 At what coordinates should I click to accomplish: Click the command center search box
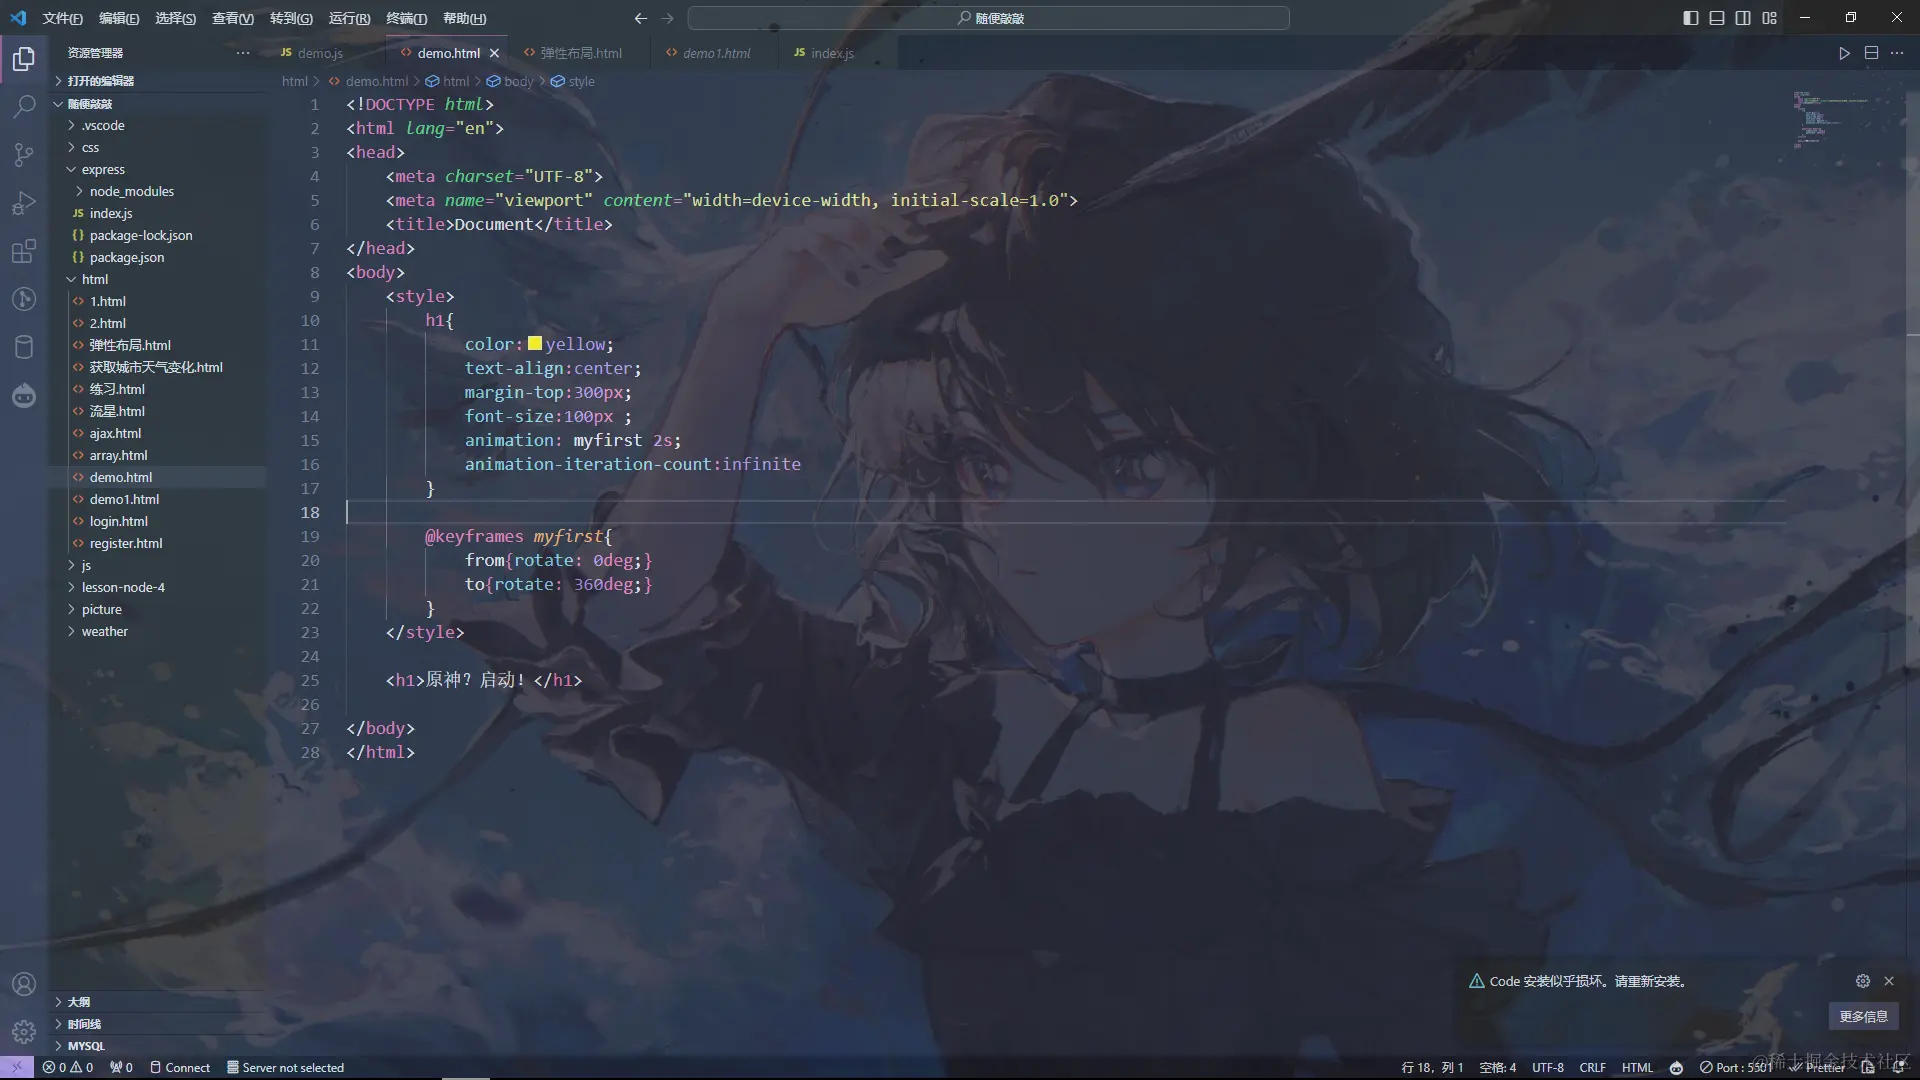pyautogui.click(x=988, y=18)
